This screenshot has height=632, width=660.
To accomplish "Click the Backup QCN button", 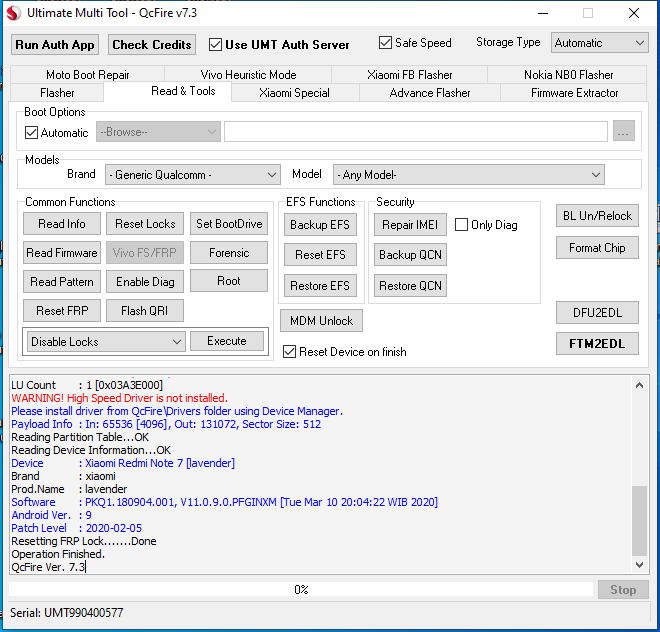I will pos(410,255).
